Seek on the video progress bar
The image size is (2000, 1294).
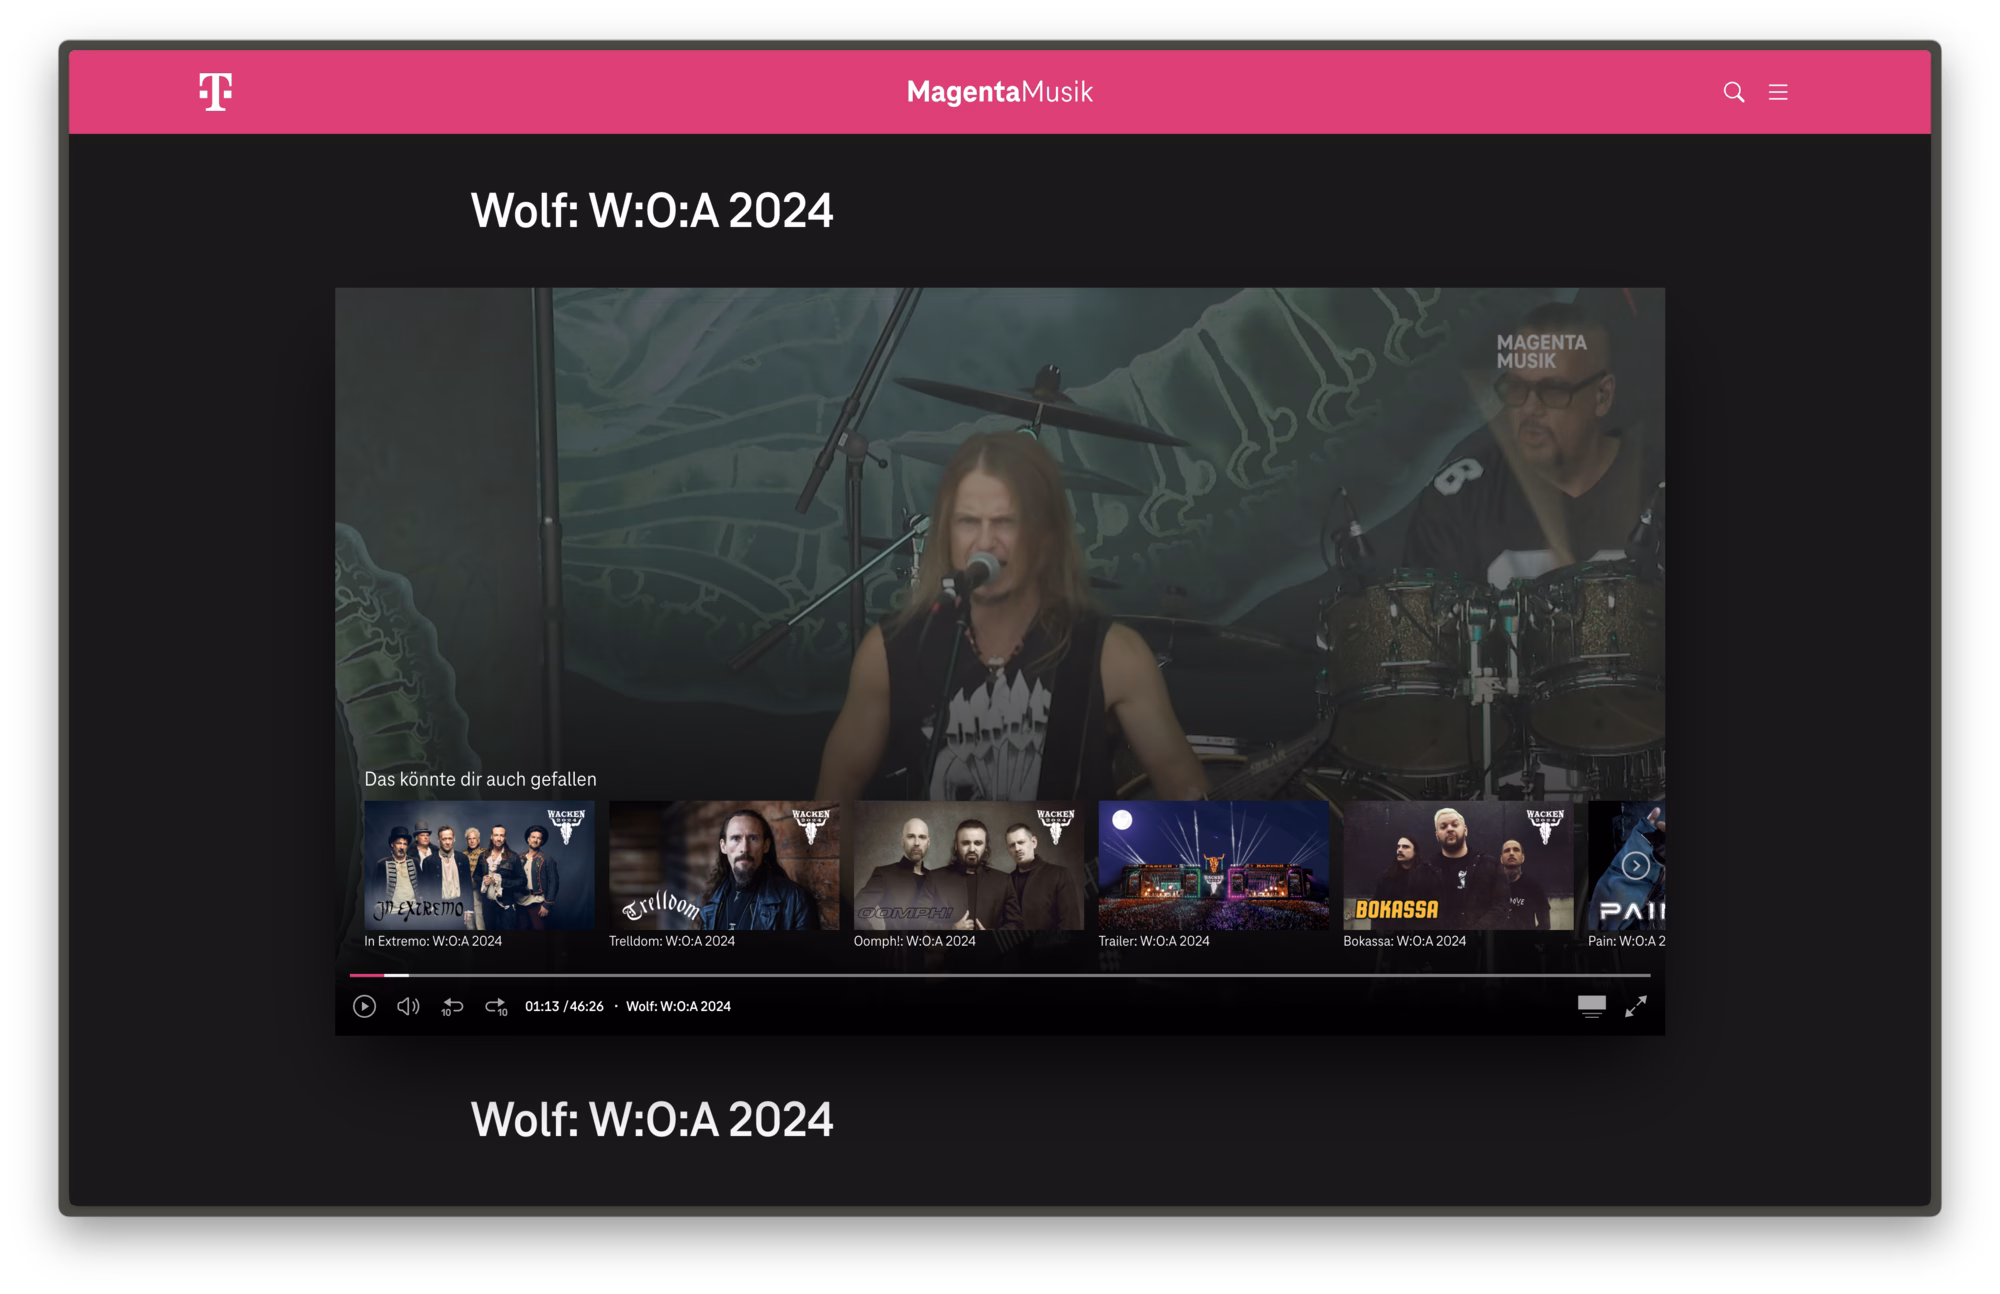[999, 974]
